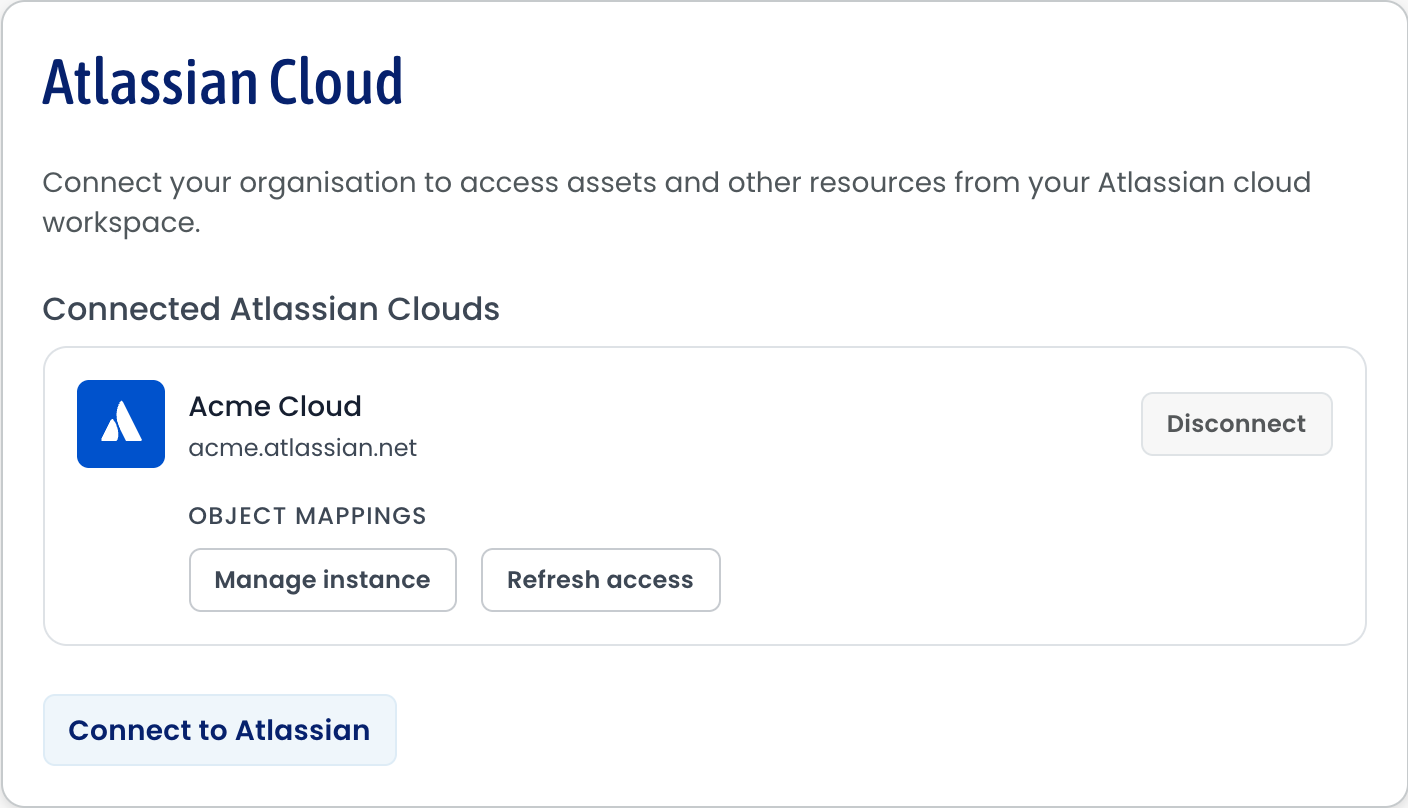Viewport: 1408px width, 808px height.
Task: Click the OBJECT MAPPINGS label
Action: pyautogui.click(x=308, y=516)
